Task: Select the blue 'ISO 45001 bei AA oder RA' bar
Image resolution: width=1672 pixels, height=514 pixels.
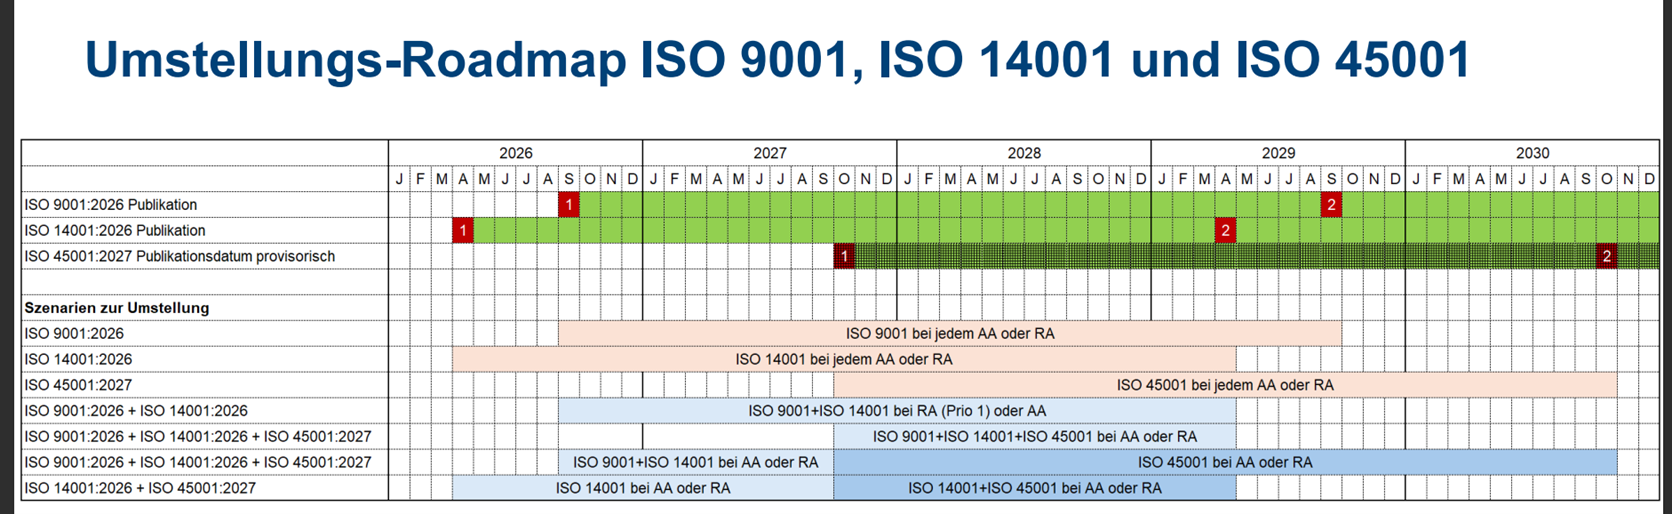Action: coord(1224,462)
